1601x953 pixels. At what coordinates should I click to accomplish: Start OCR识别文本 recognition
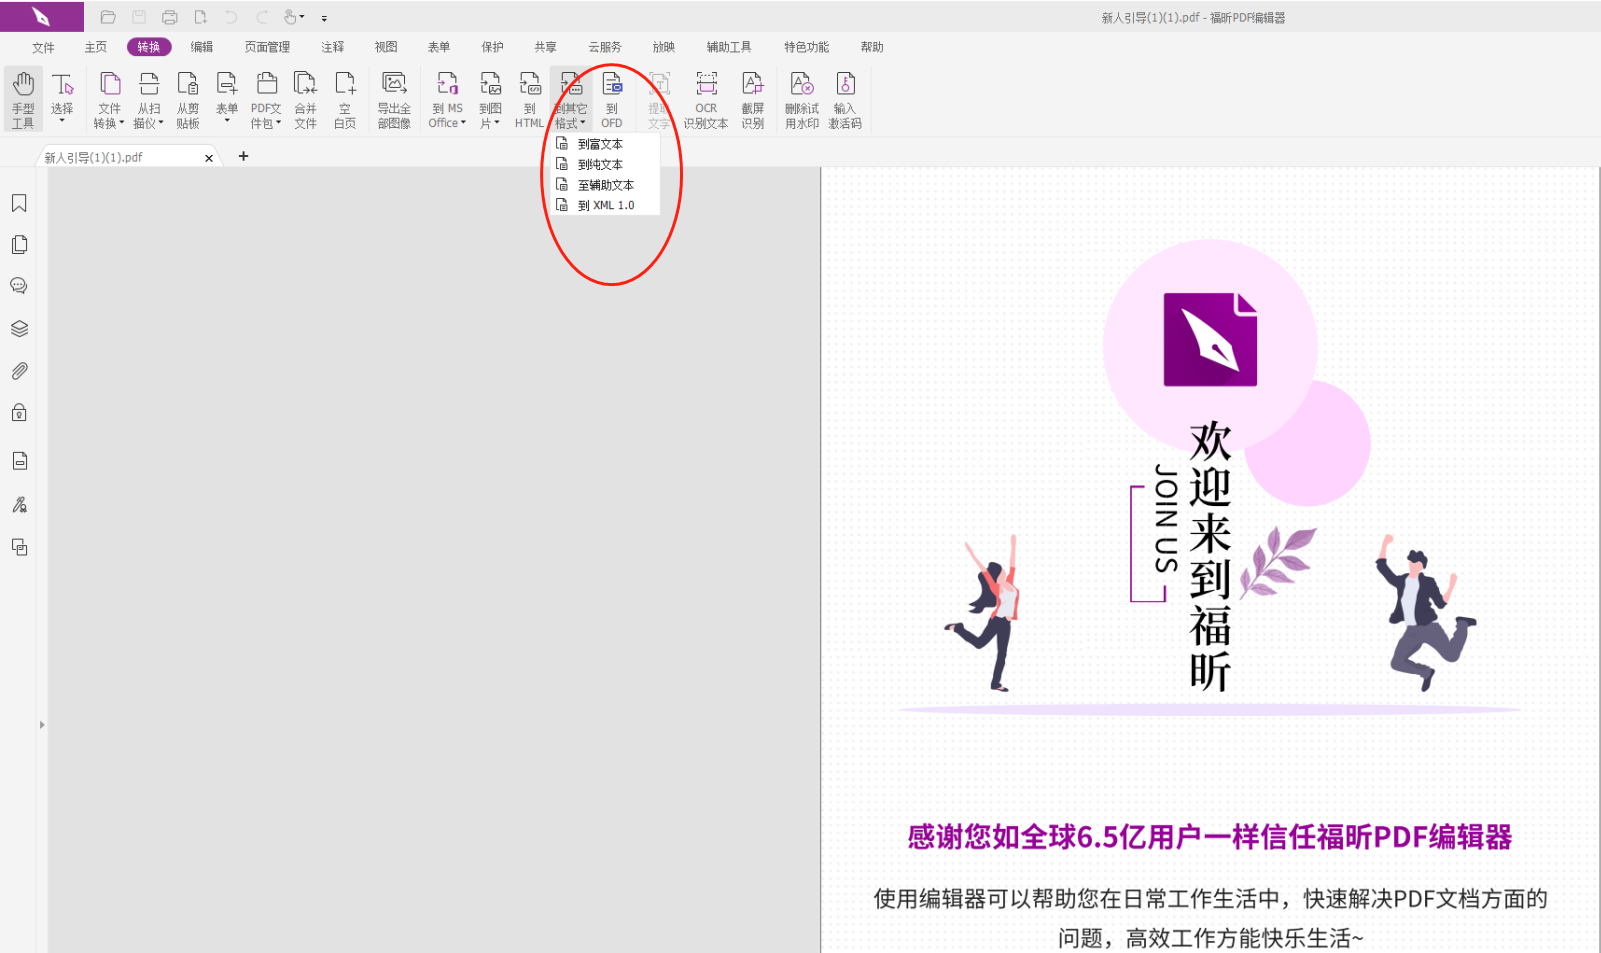point(706,98)
